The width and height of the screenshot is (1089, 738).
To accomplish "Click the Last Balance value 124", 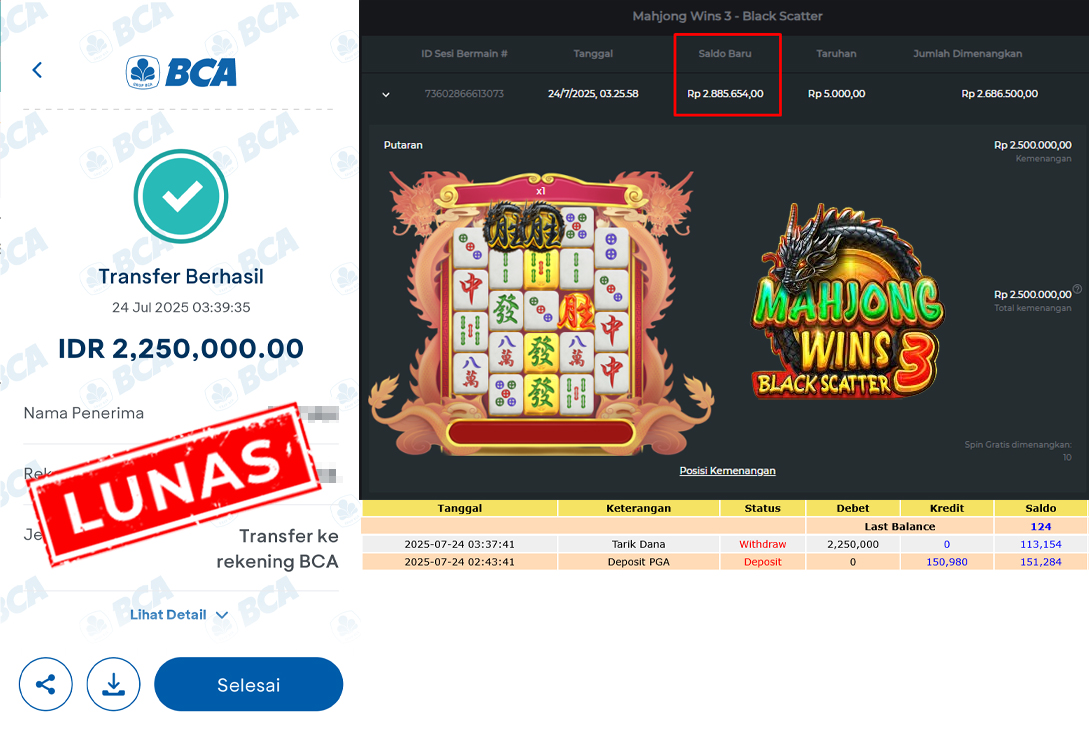I will (x=1040, y=526).
